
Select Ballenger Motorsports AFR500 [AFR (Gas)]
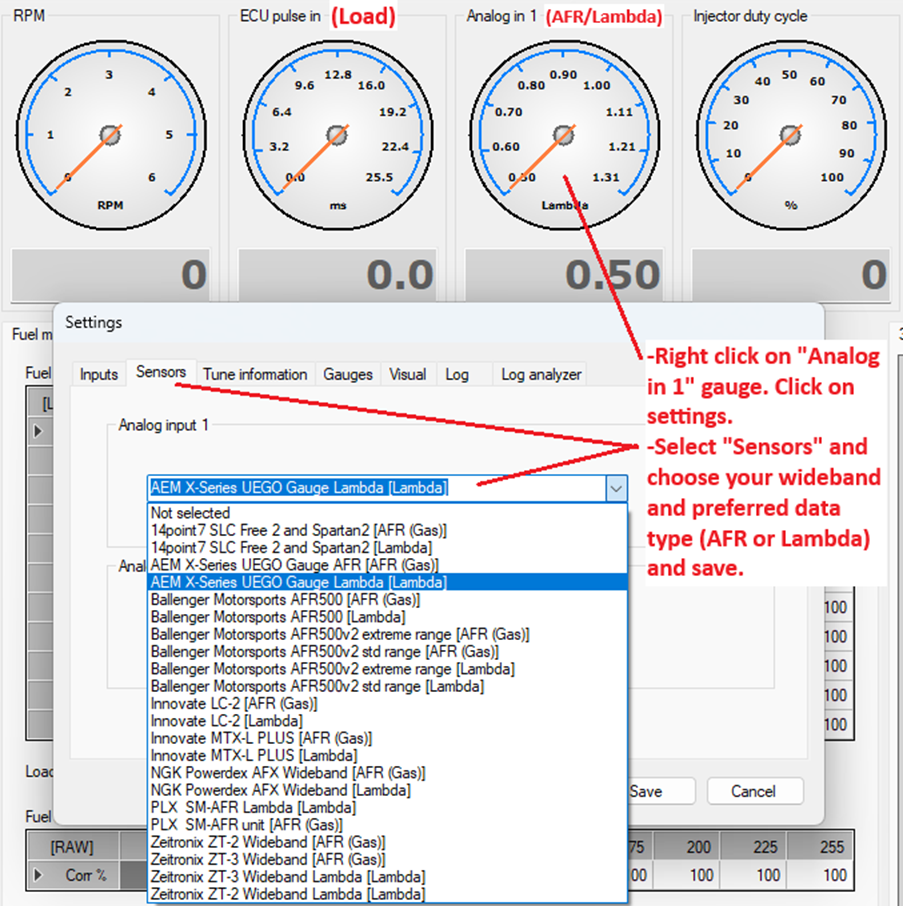(388, 600)
